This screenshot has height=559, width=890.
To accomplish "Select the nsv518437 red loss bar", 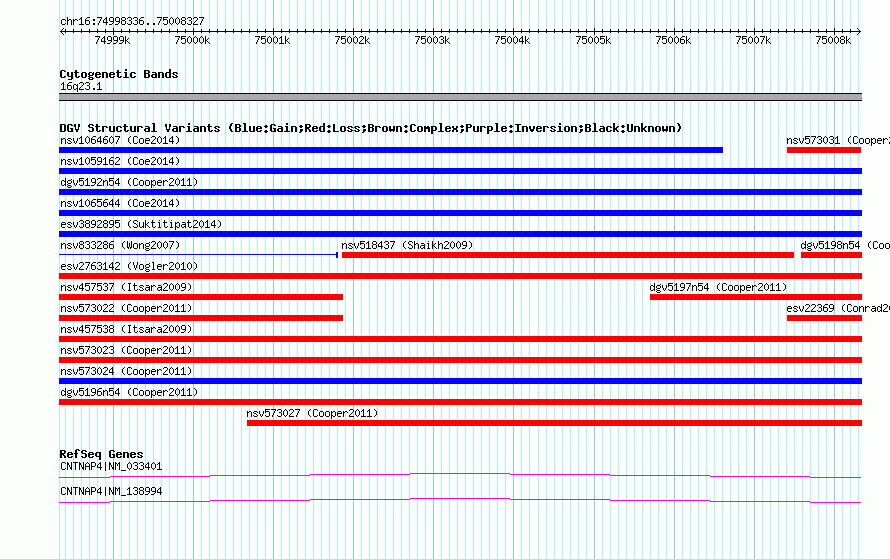I will 568,255.
